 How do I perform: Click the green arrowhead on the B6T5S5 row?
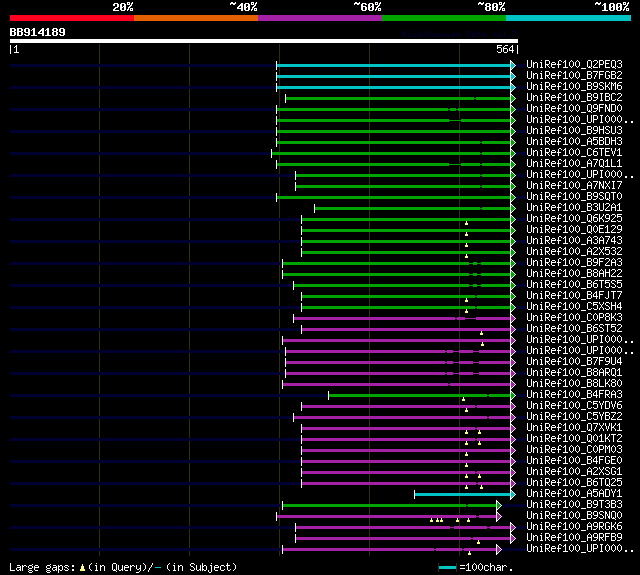tap(513, 285)
